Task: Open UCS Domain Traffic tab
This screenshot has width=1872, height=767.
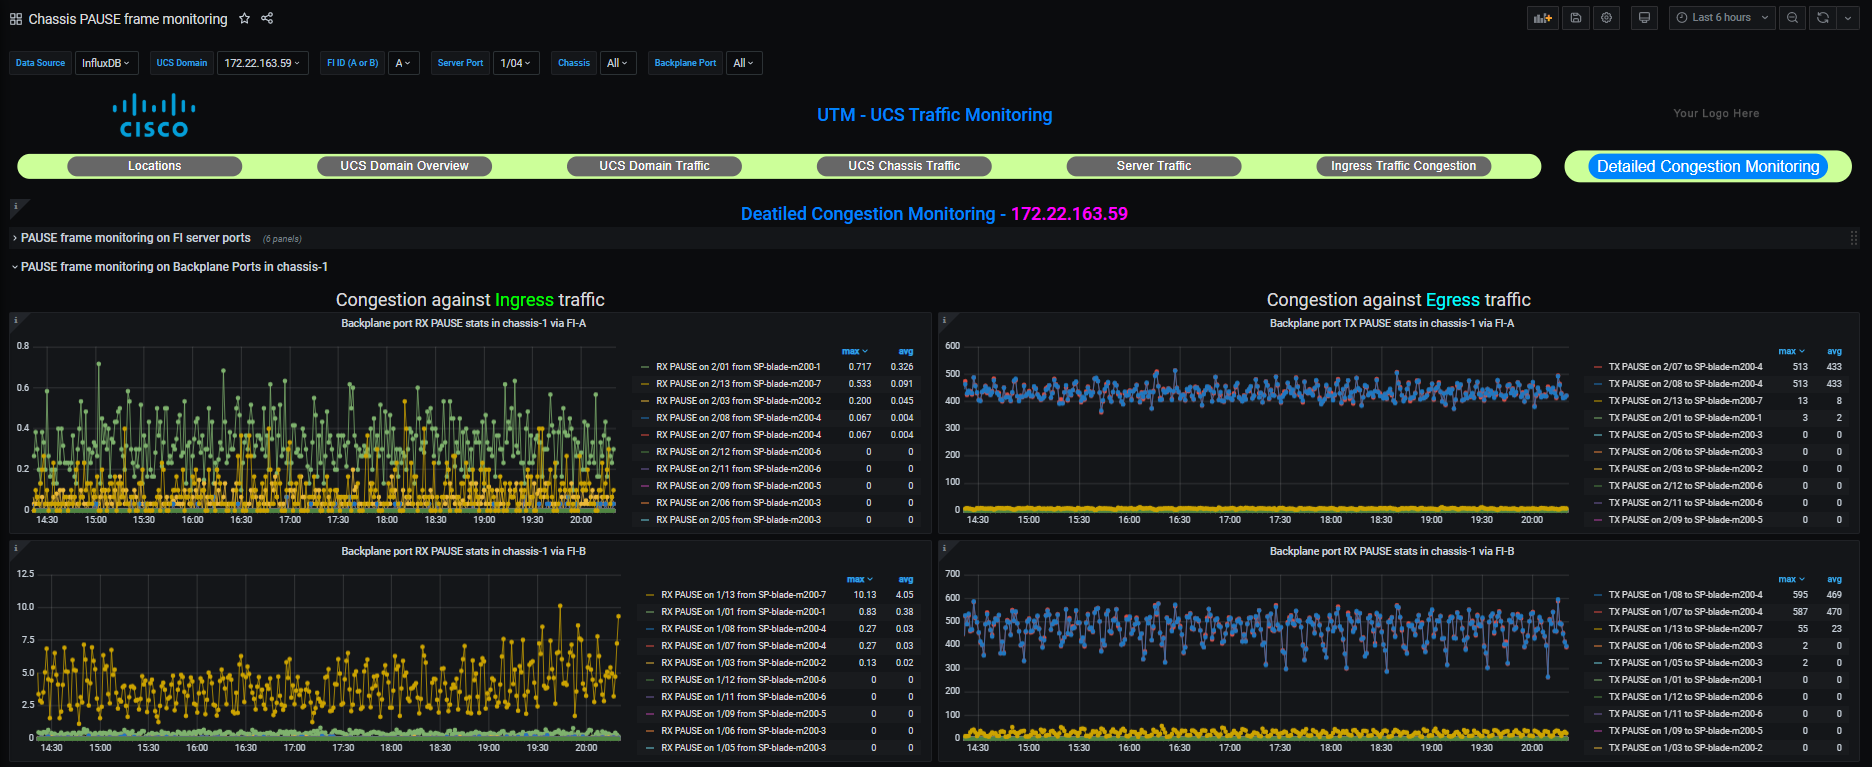Action: (x=654, y=166)
